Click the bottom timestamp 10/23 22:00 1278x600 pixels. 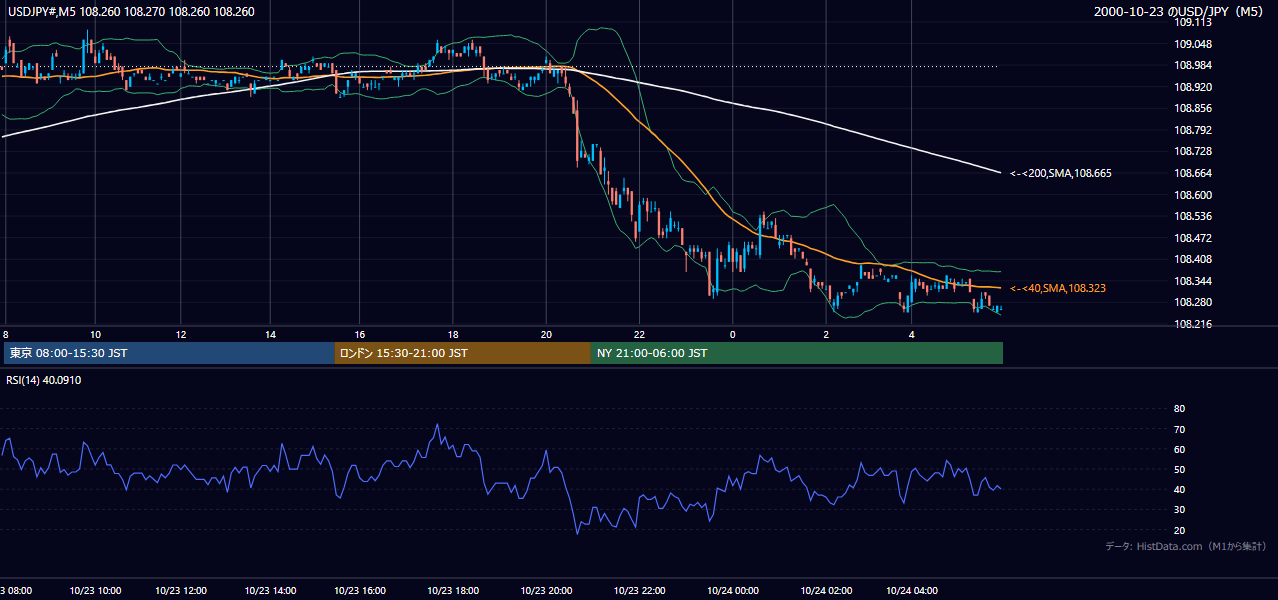tap(639, 591)
